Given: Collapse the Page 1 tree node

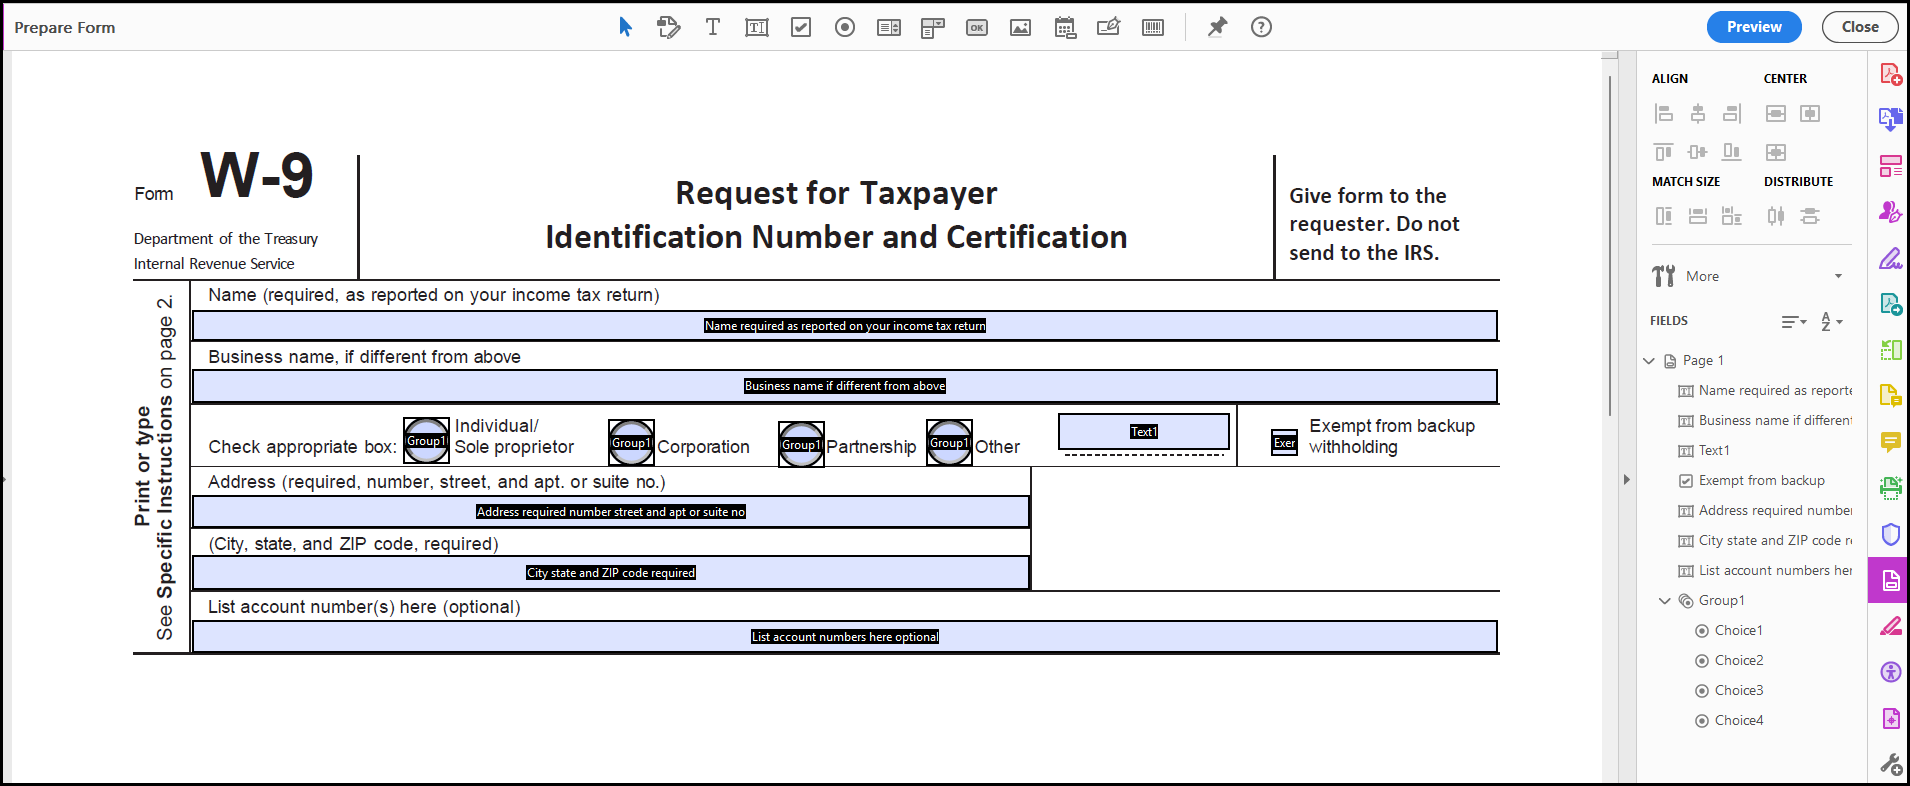Looking at the screenshot, I should pyautogui.click(x=1649, y=360).
